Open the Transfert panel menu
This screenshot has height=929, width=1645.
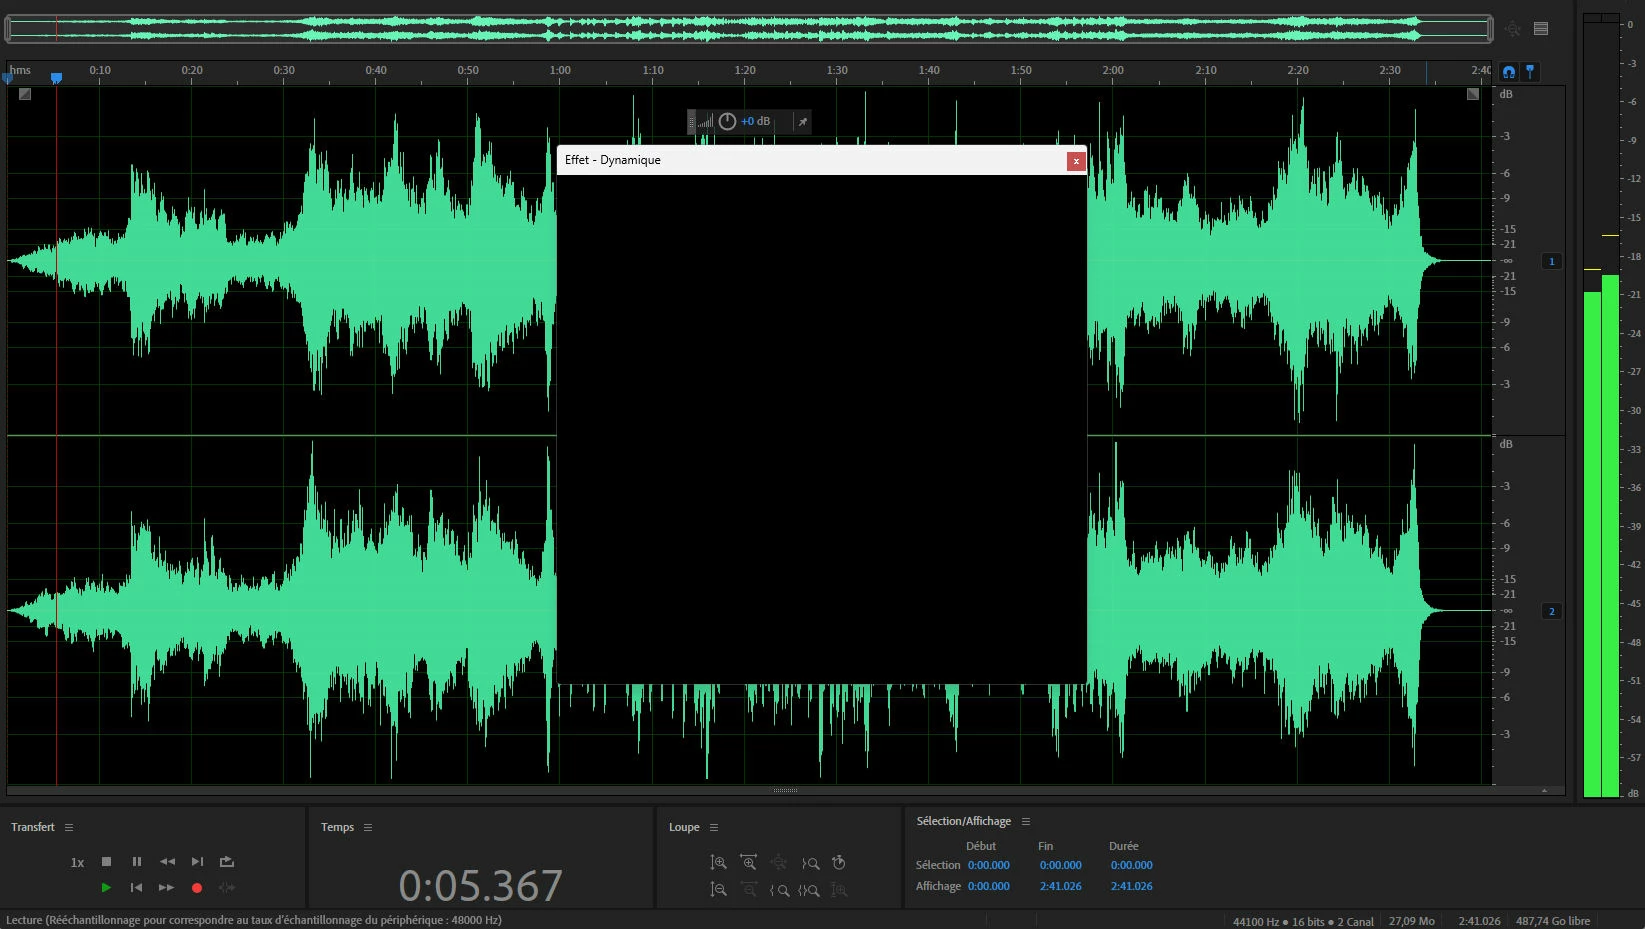[69, 827]
